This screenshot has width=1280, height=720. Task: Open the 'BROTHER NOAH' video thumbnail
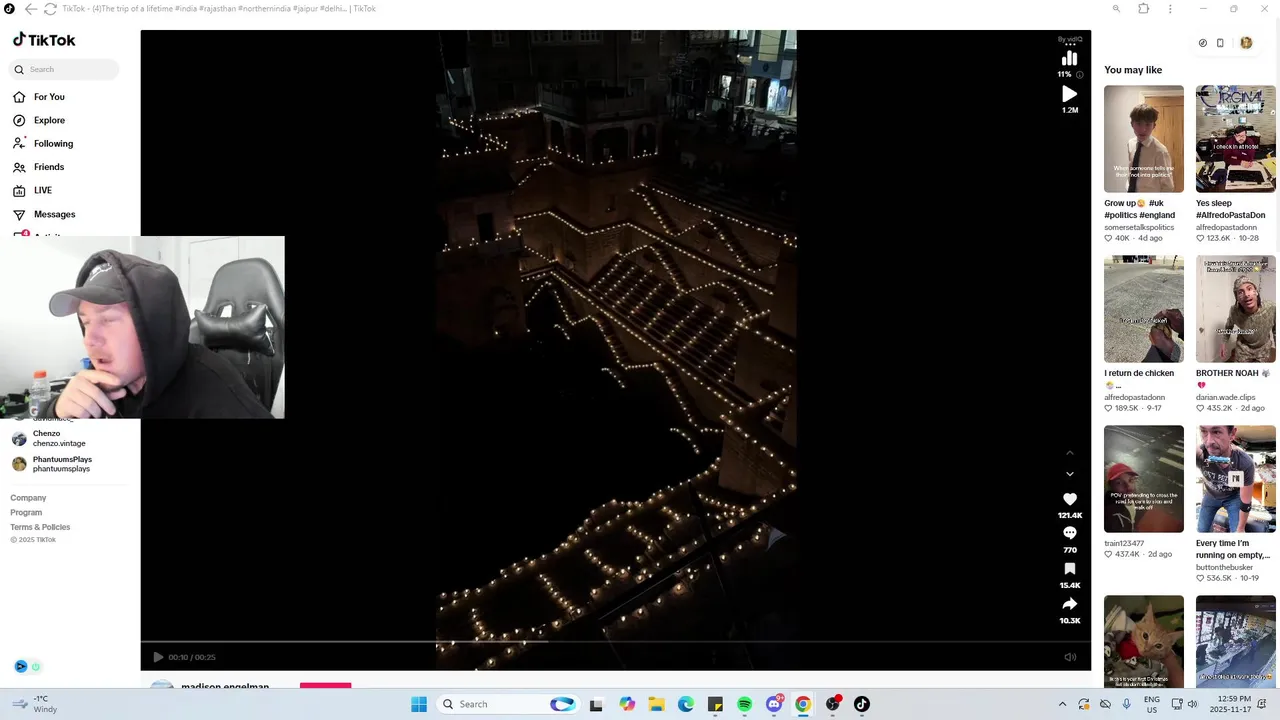1236,309
